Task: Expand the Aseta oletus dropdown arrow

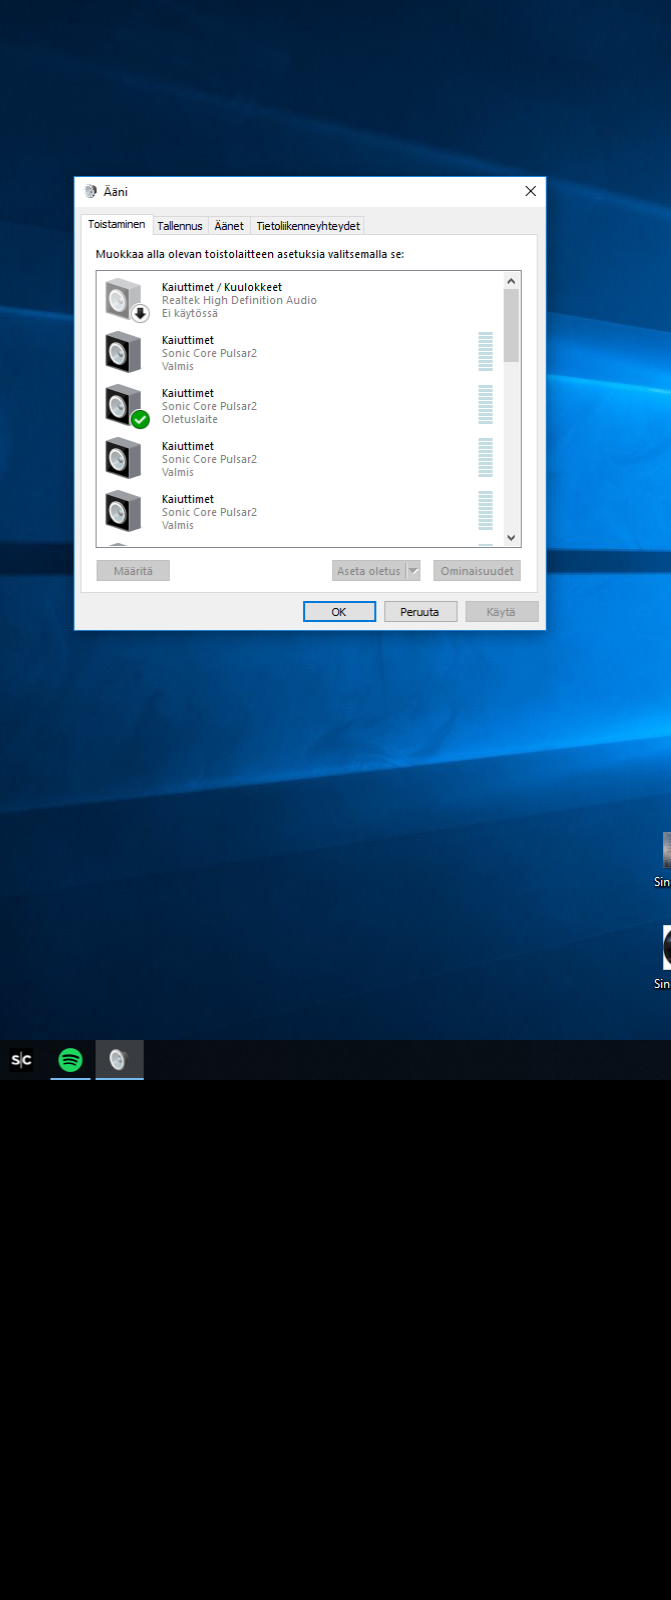Action: (413, 571)
